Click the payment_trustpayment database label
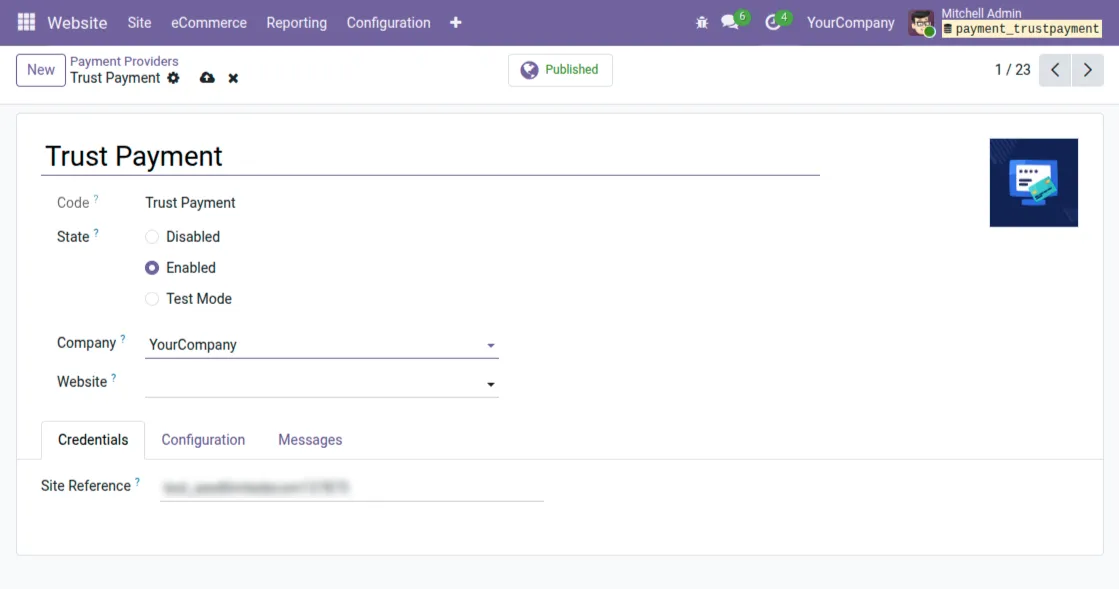 [1021, 29]
